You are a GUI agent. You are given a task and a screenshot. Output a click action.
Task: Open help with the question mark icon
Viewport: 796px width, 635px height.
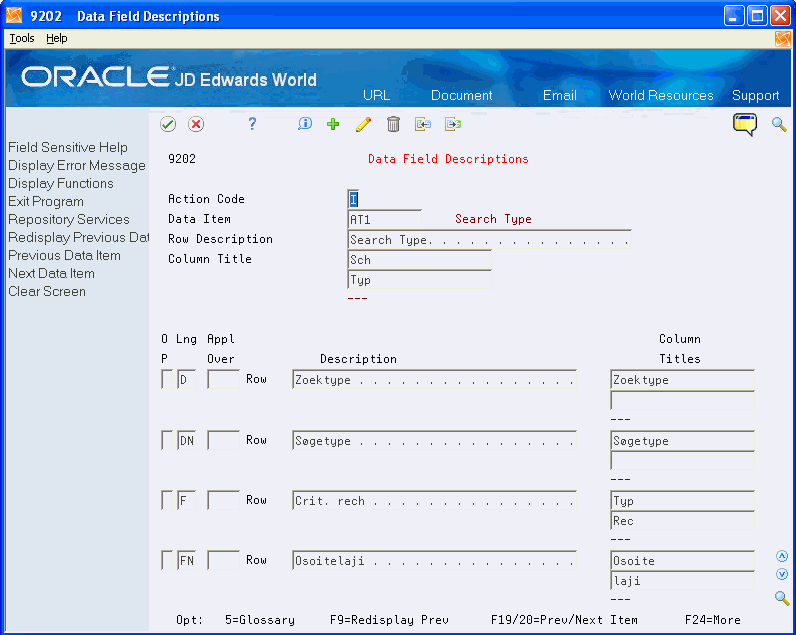tap(252, 124)
